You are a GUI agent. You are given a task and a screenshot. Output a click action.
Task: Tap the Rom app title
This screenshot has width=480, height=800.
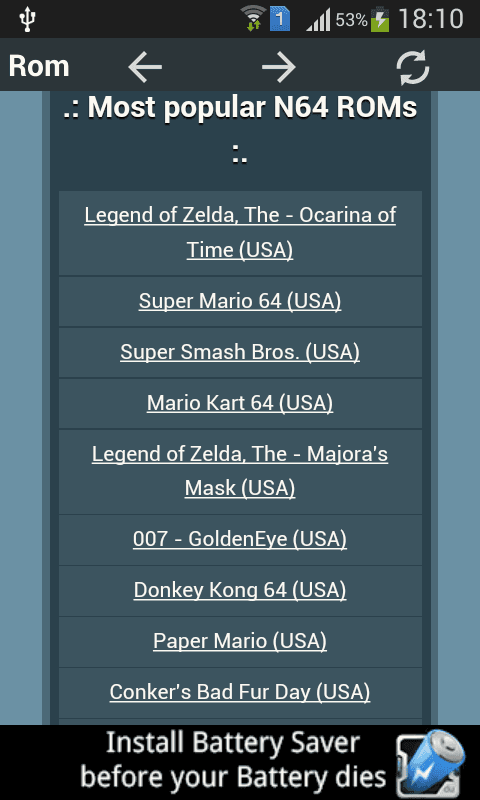pyautogui.click(x=39, y=66)
